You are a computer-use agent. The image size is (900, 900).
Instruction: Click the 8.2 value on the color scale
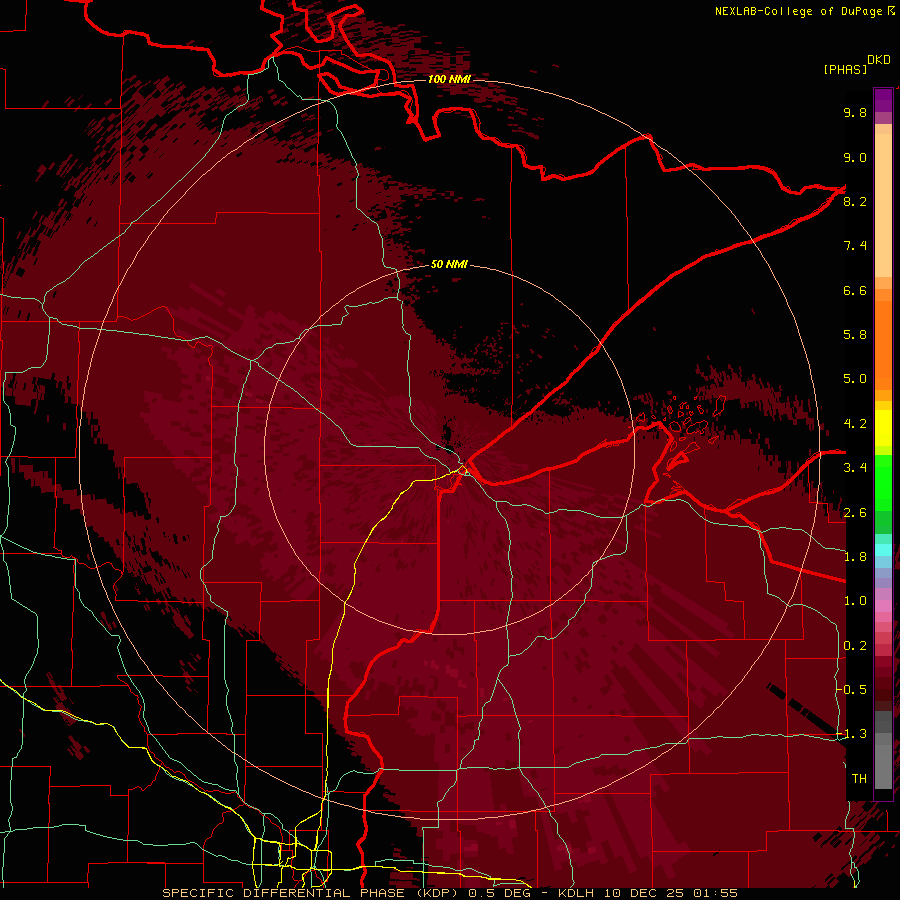[x=855, y=201]
